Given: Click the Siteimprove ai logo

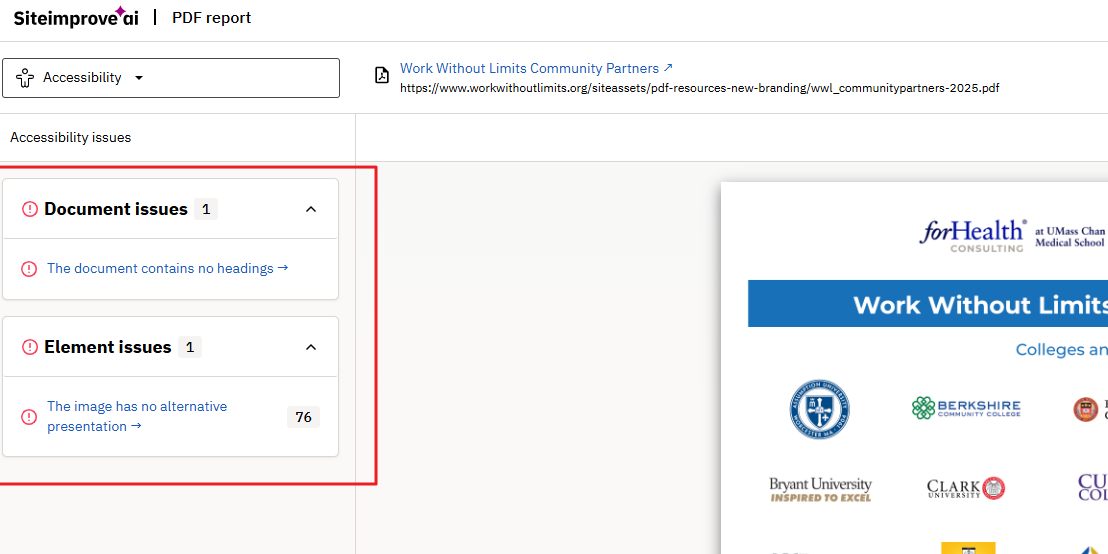Looking at the screenshot, I should pos(75,17).
